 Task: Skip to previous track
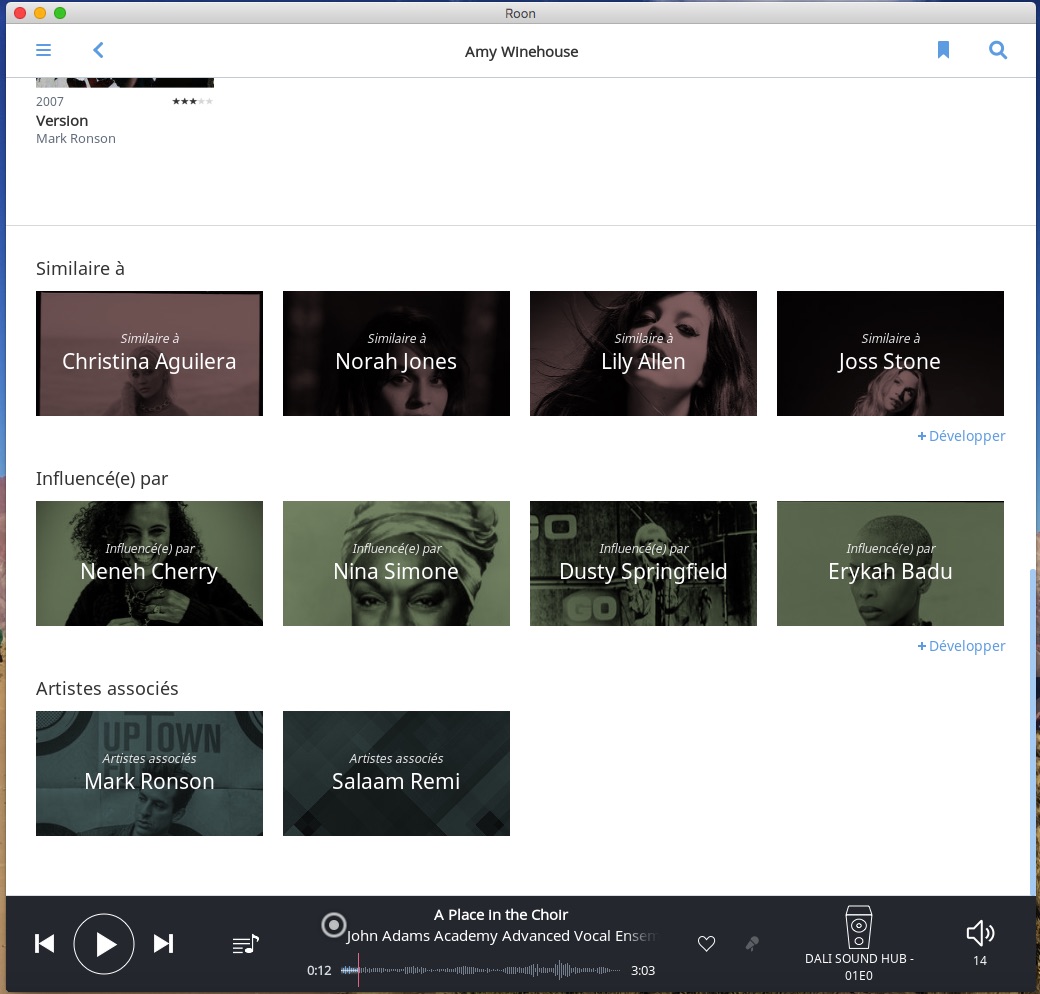pos(44,944)
